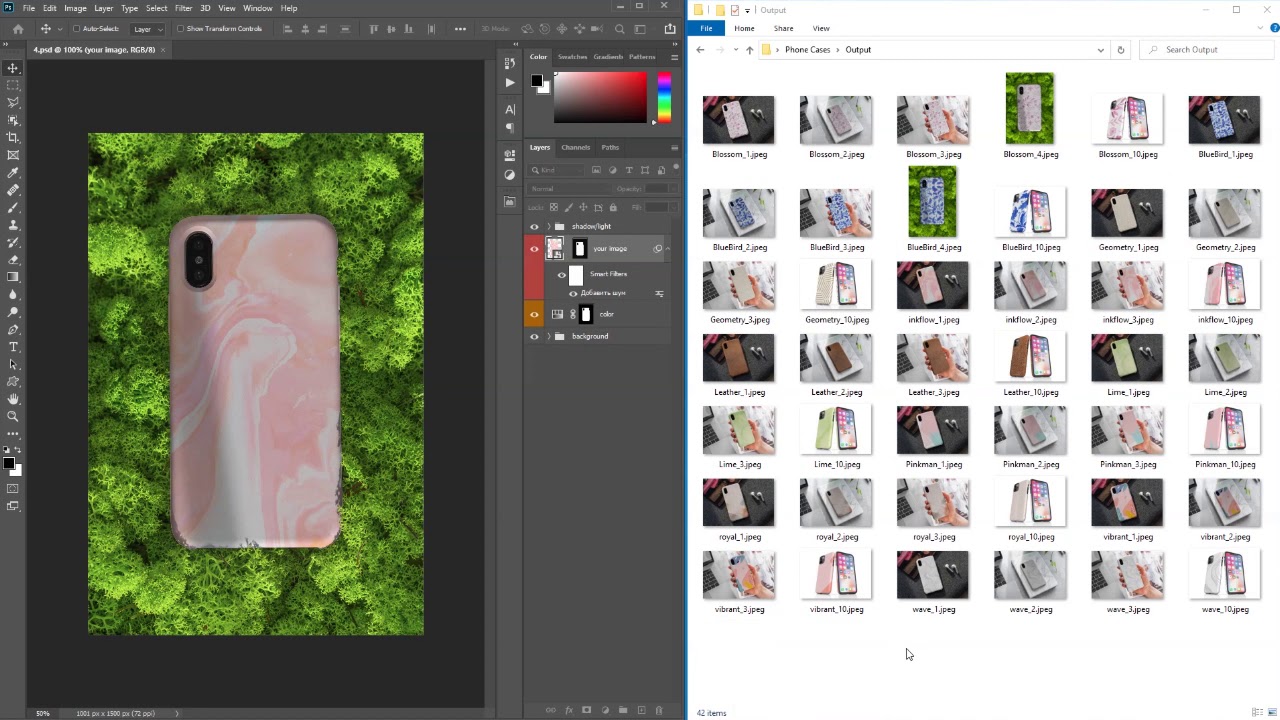Select the wave_10.jpeg file
Viewport: 1280px width, 720px height.
tap(1225, 582)
